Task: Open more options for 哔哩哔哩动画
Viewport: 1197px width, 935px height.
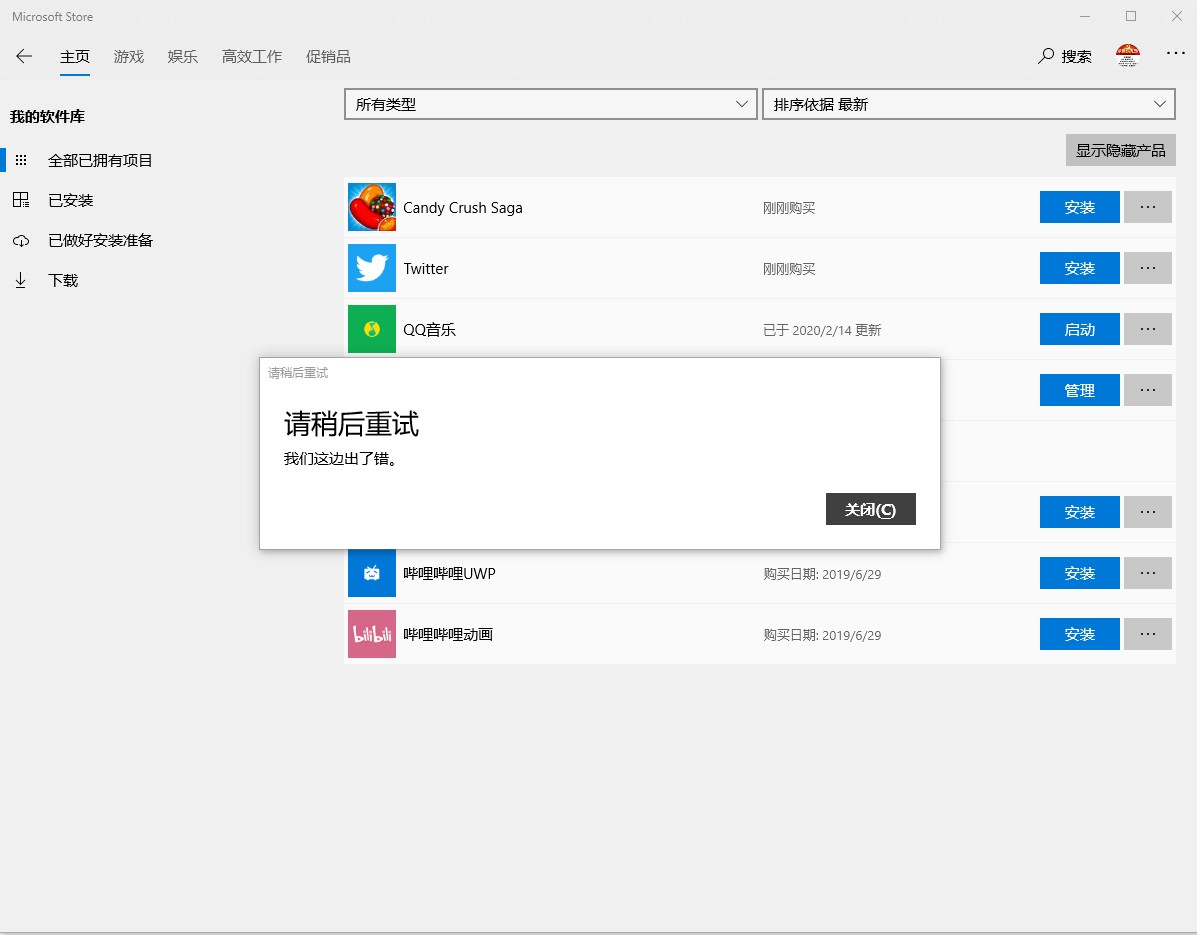Action: click(x=1147, y=634)
